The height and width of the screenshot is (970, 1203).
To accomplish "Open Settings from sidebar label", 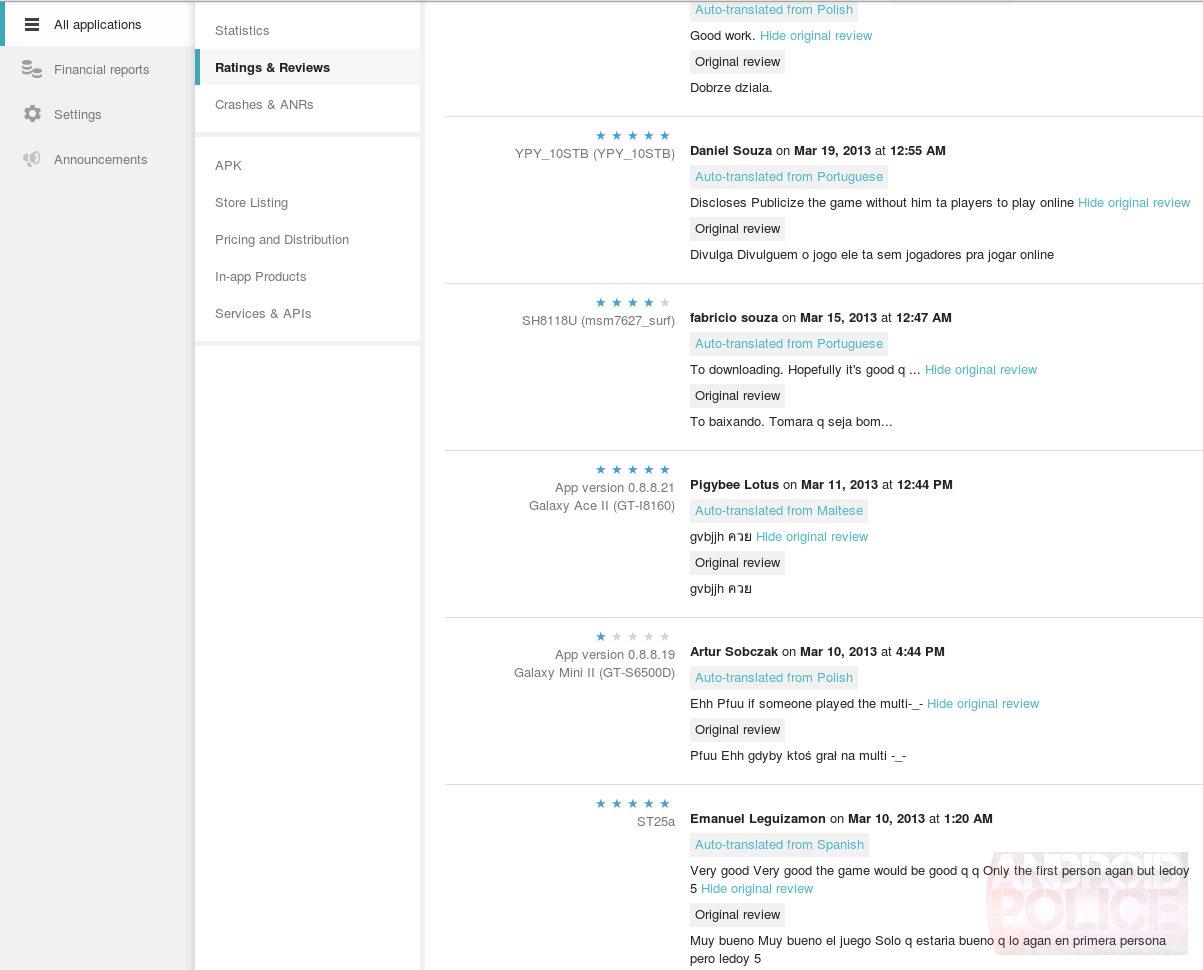I will pos(78,115).
